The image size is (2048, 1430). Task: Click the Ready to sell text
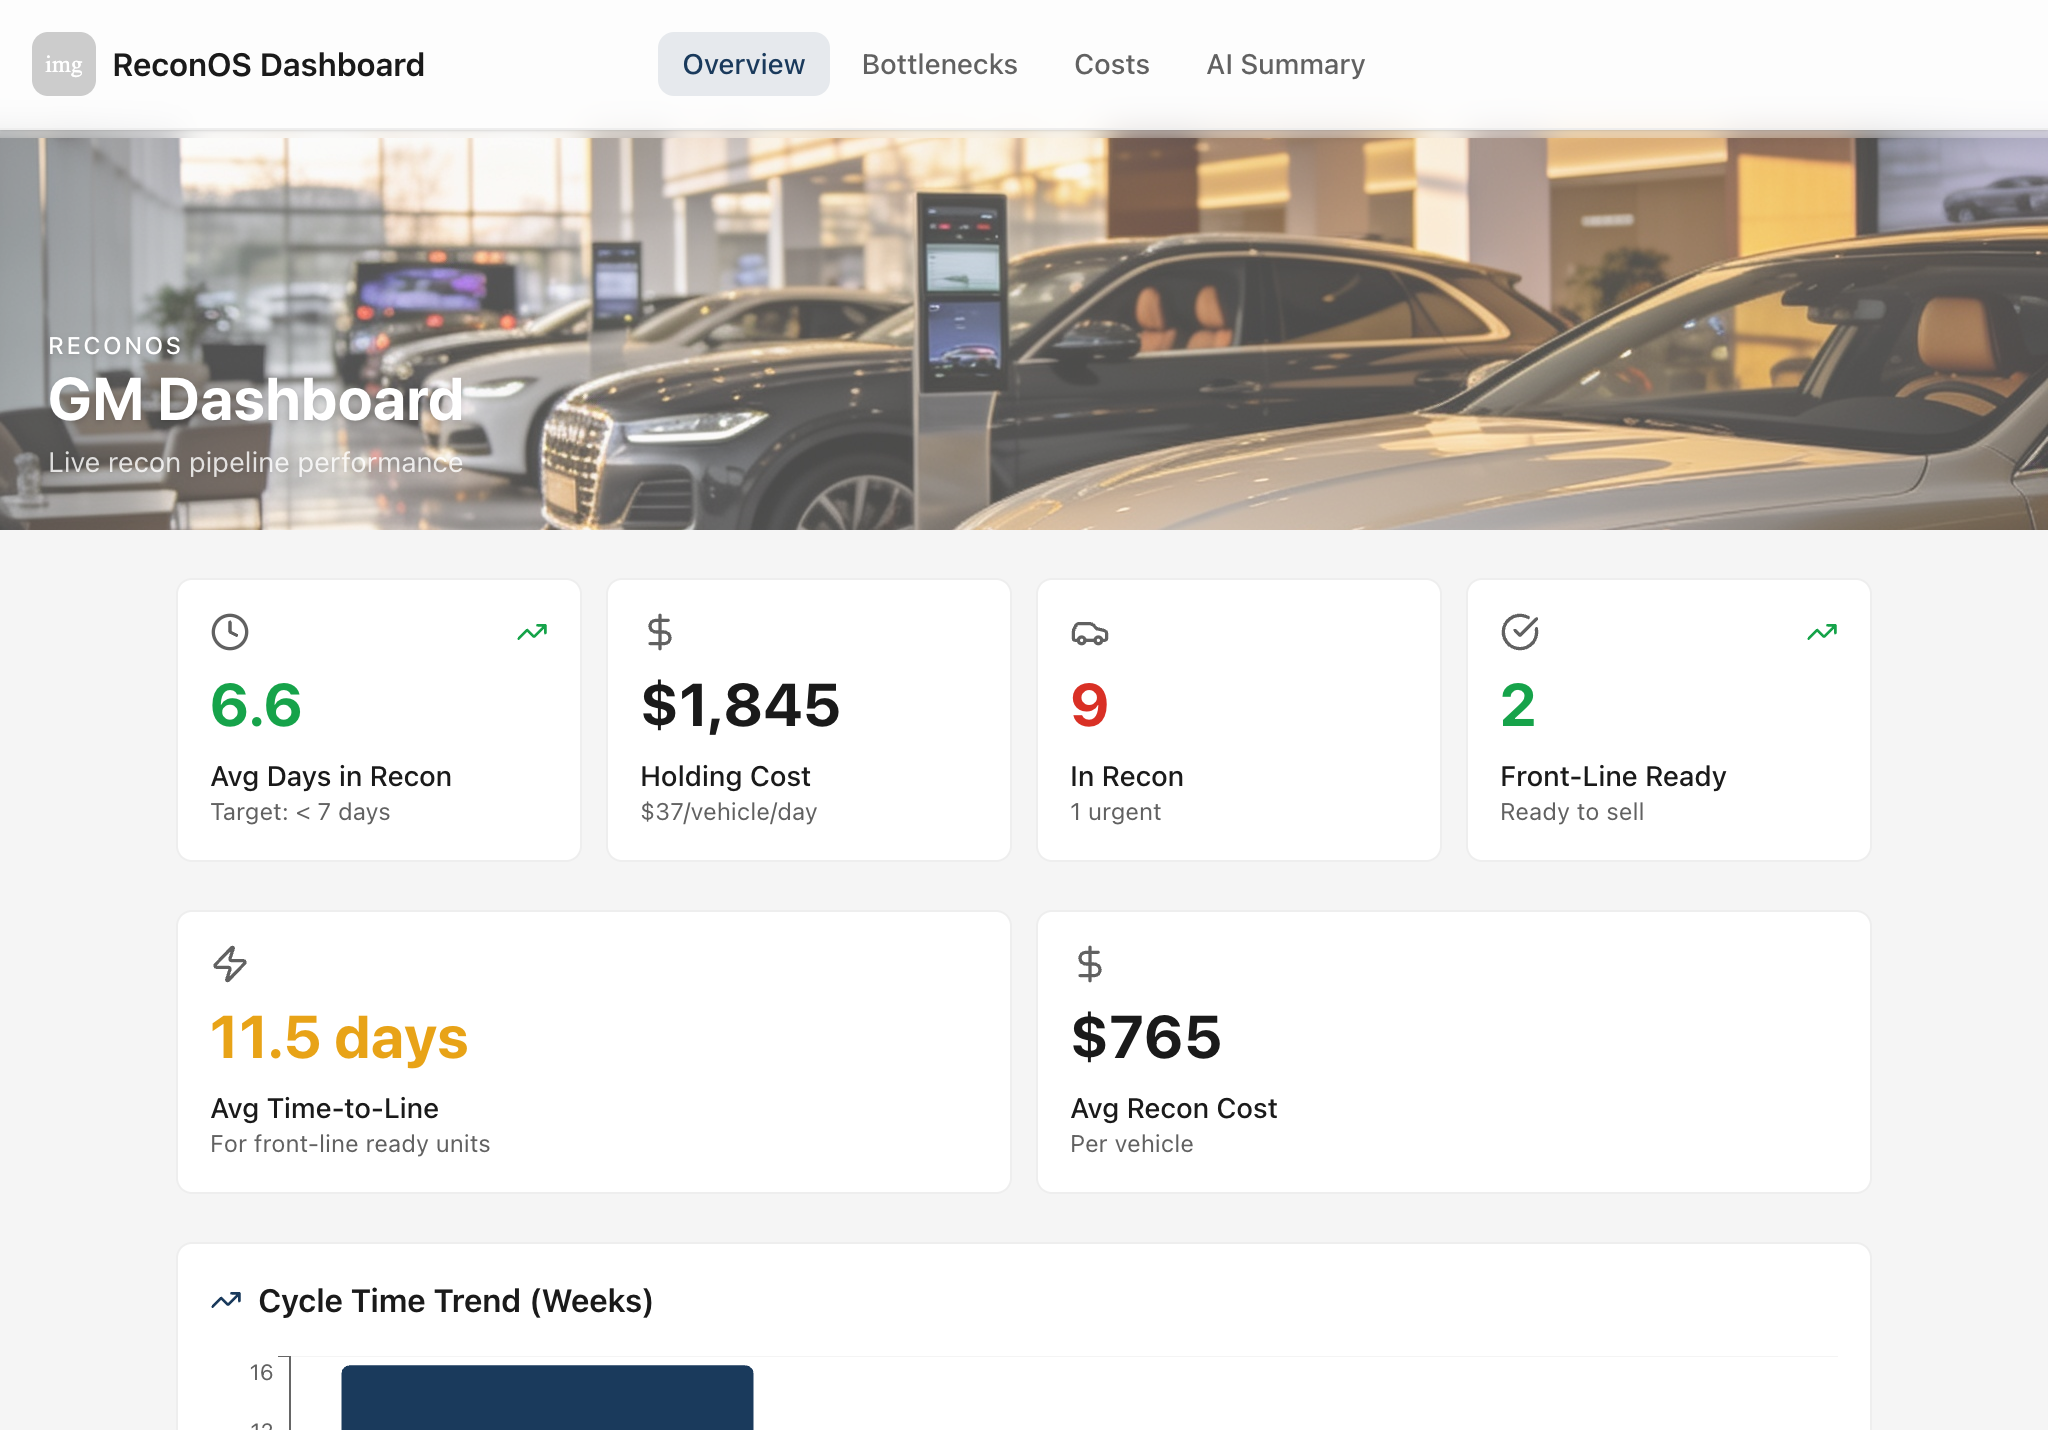(x=1572, y=812)
